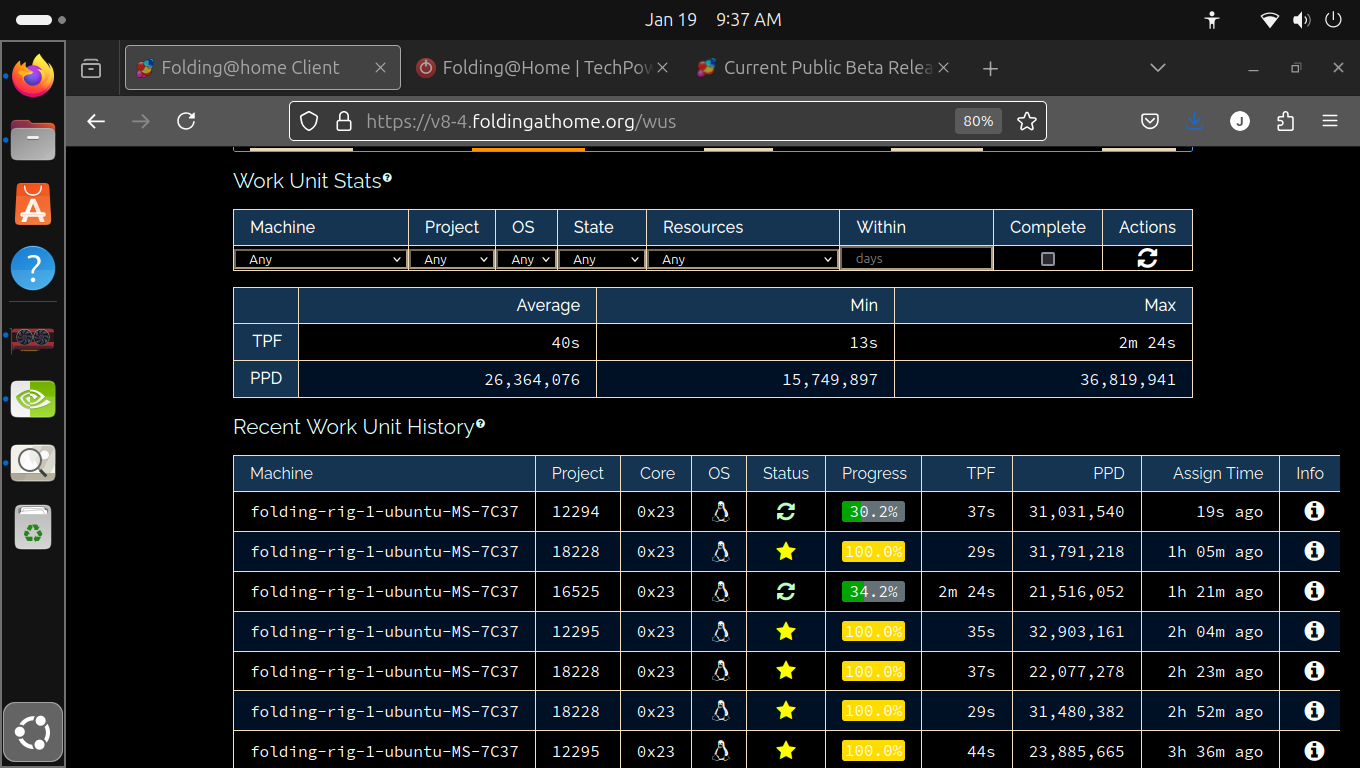Open the Firefox View icon left of the tabs
The image size is (1360, 768).
click(91, 68)
